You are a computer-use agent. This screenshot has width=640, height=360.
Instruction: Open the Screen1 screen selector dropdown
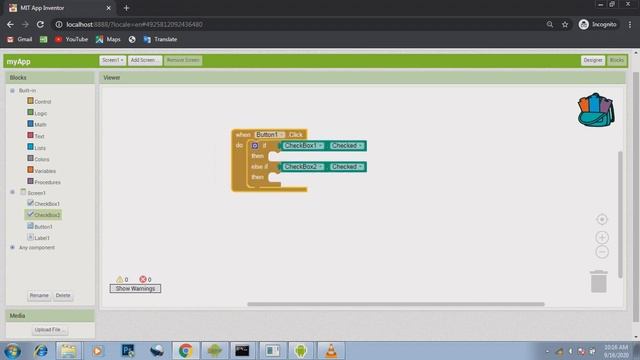pyautogui.click(x=112, y=60)
